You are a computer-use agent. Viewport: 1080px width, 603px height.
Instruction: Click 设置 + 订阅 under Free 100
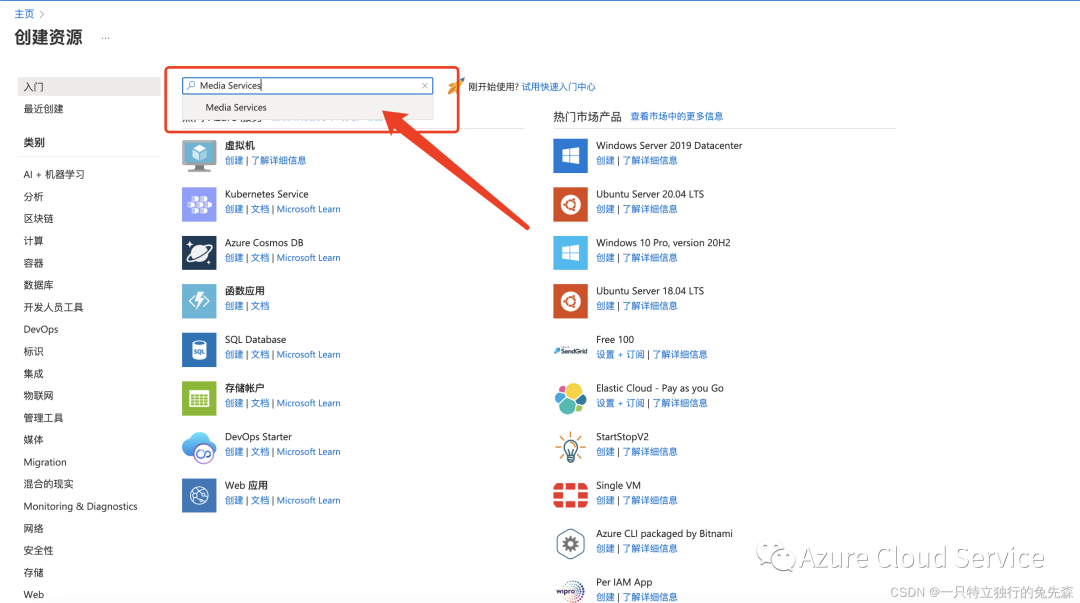[x=620, y=355]
